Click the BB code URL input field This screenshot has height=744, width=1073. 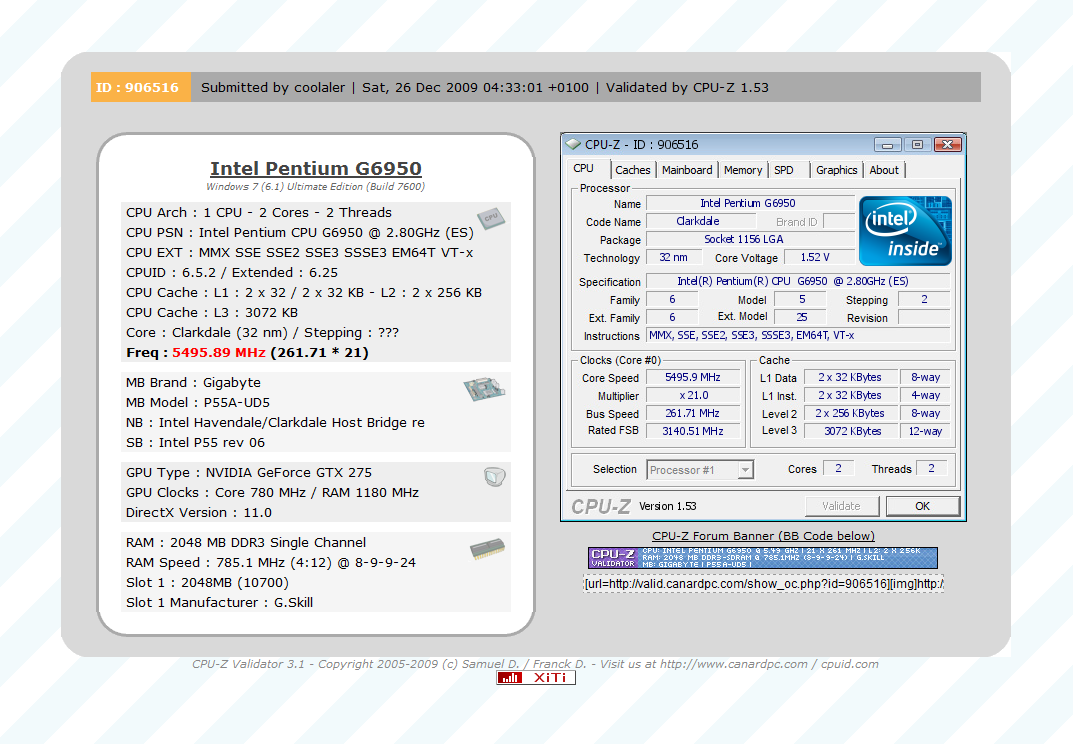coord(763,584)
